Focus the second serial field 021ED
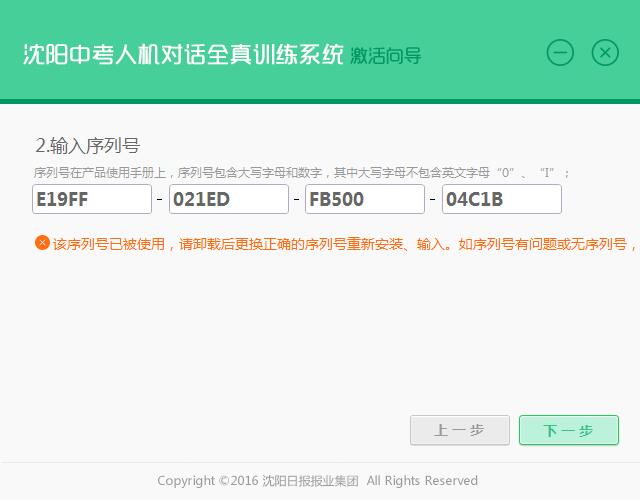The image size is (640, 500). 229,199
